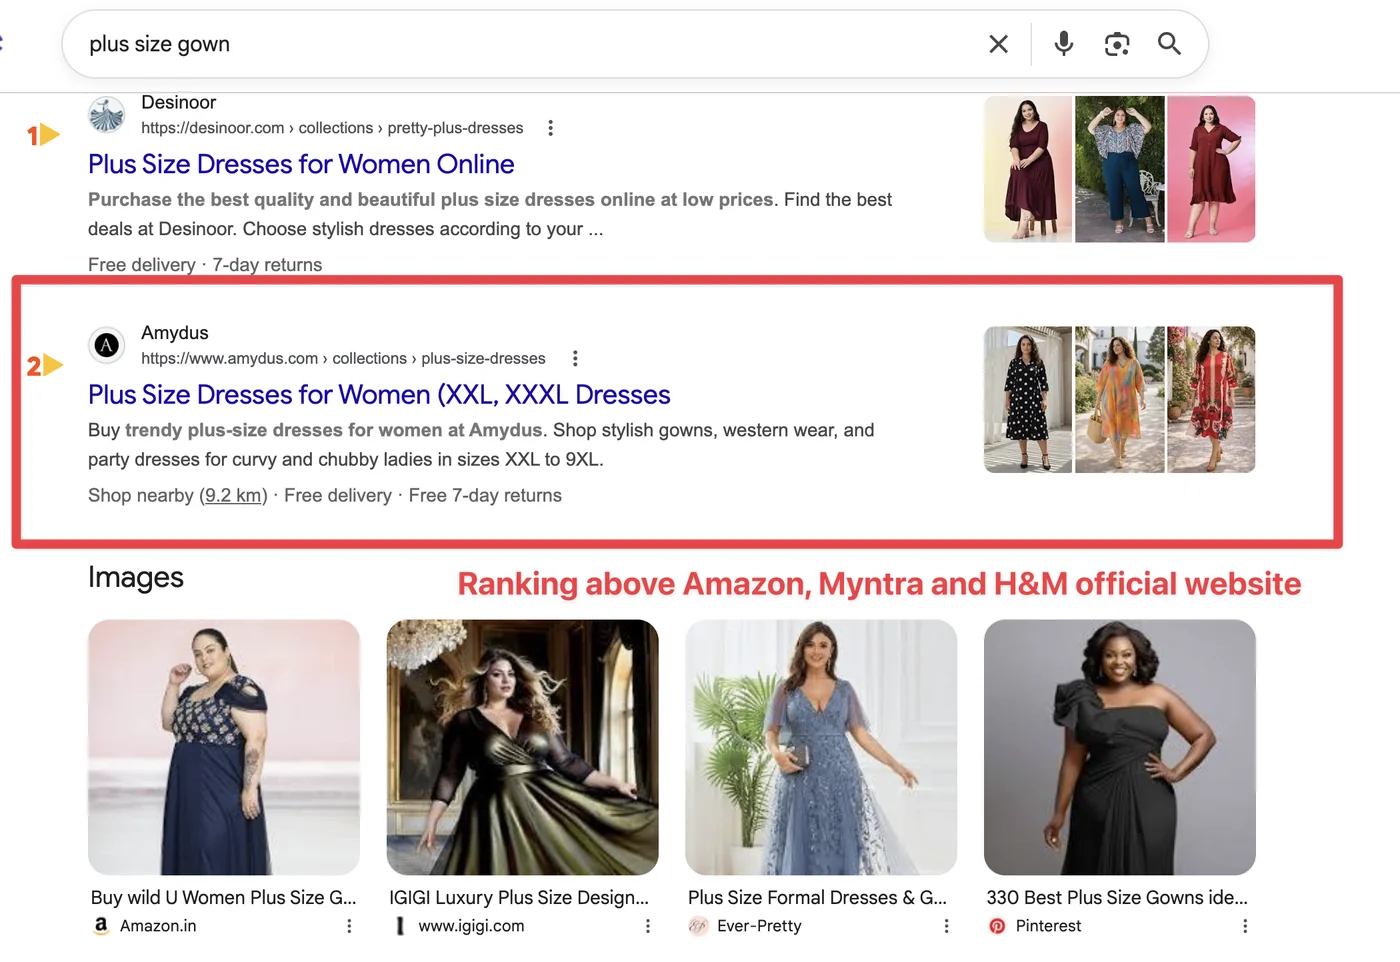Clear the search query with X icon

click(998, 44)
